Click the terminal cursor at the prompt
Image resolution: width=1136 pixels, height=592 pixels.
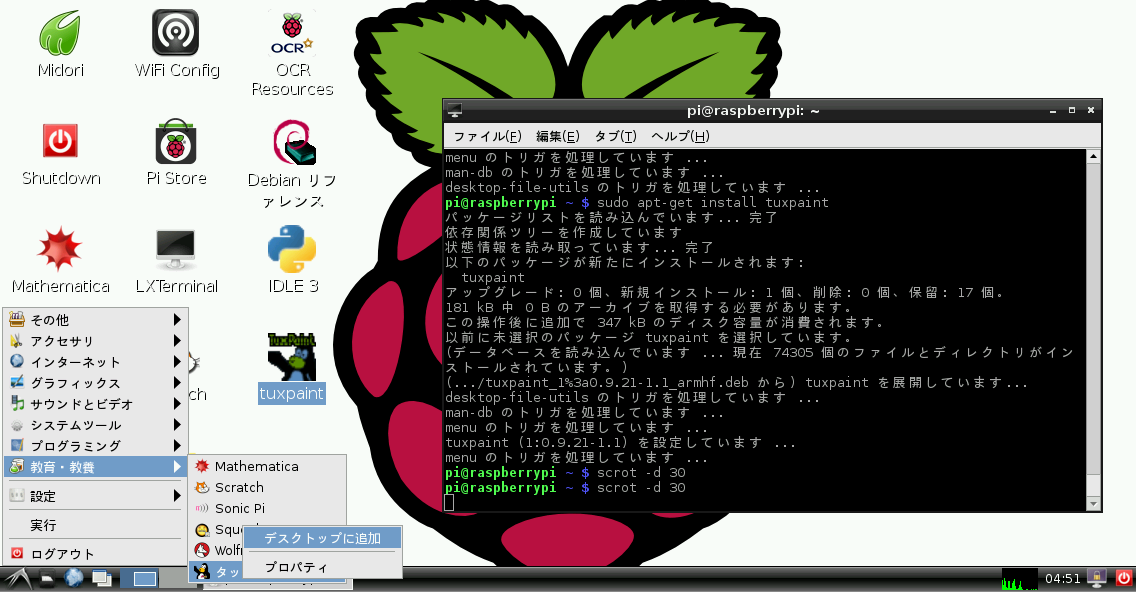[449, 502]
